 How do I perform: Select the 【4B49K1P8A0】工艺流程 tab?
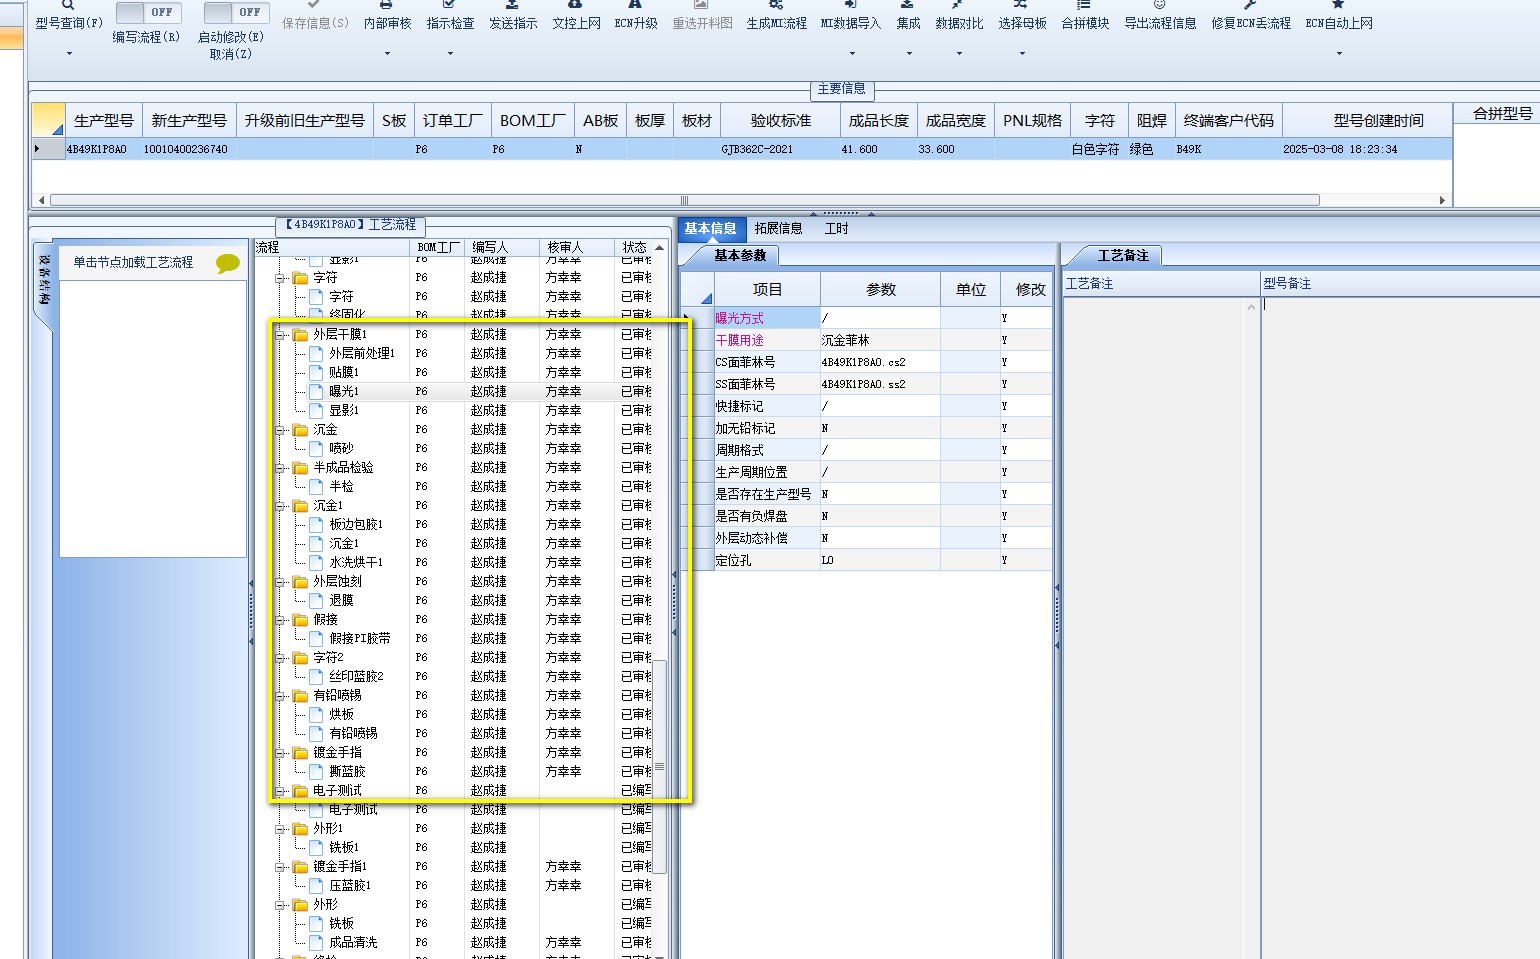click(x=350, y=225)
